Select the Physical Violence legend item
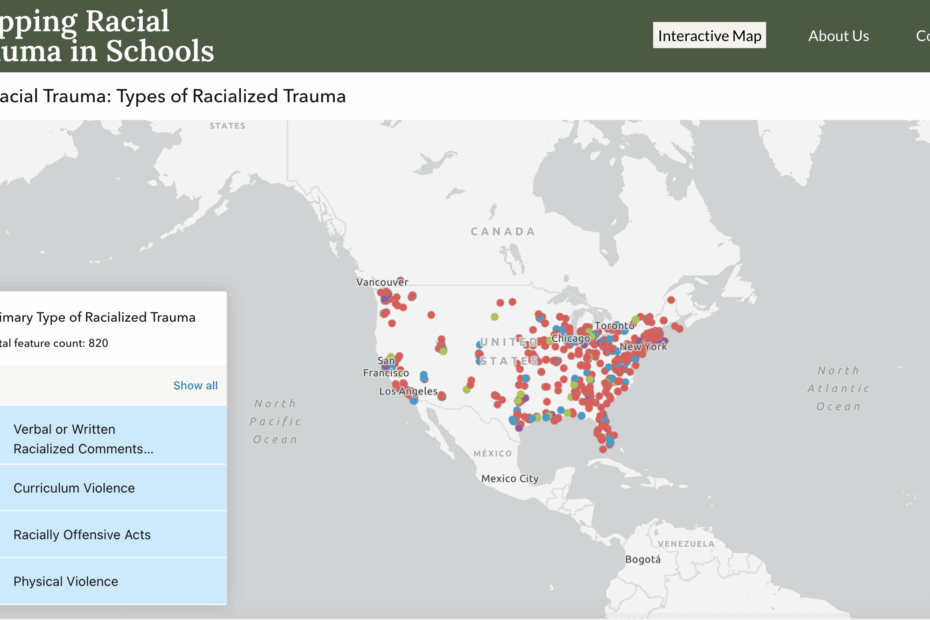930x620 pixels. pyautogui.click(x=113, y=581)
